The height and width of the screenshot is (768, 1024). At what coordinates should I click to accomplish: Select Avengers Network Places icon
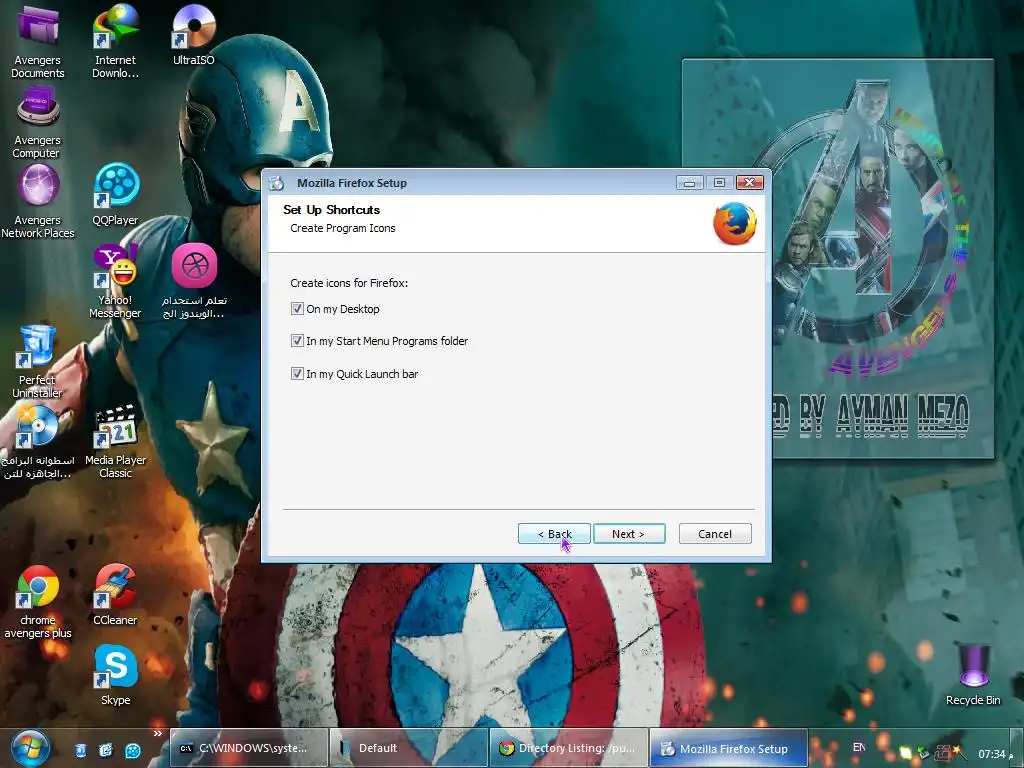point(37,202)
